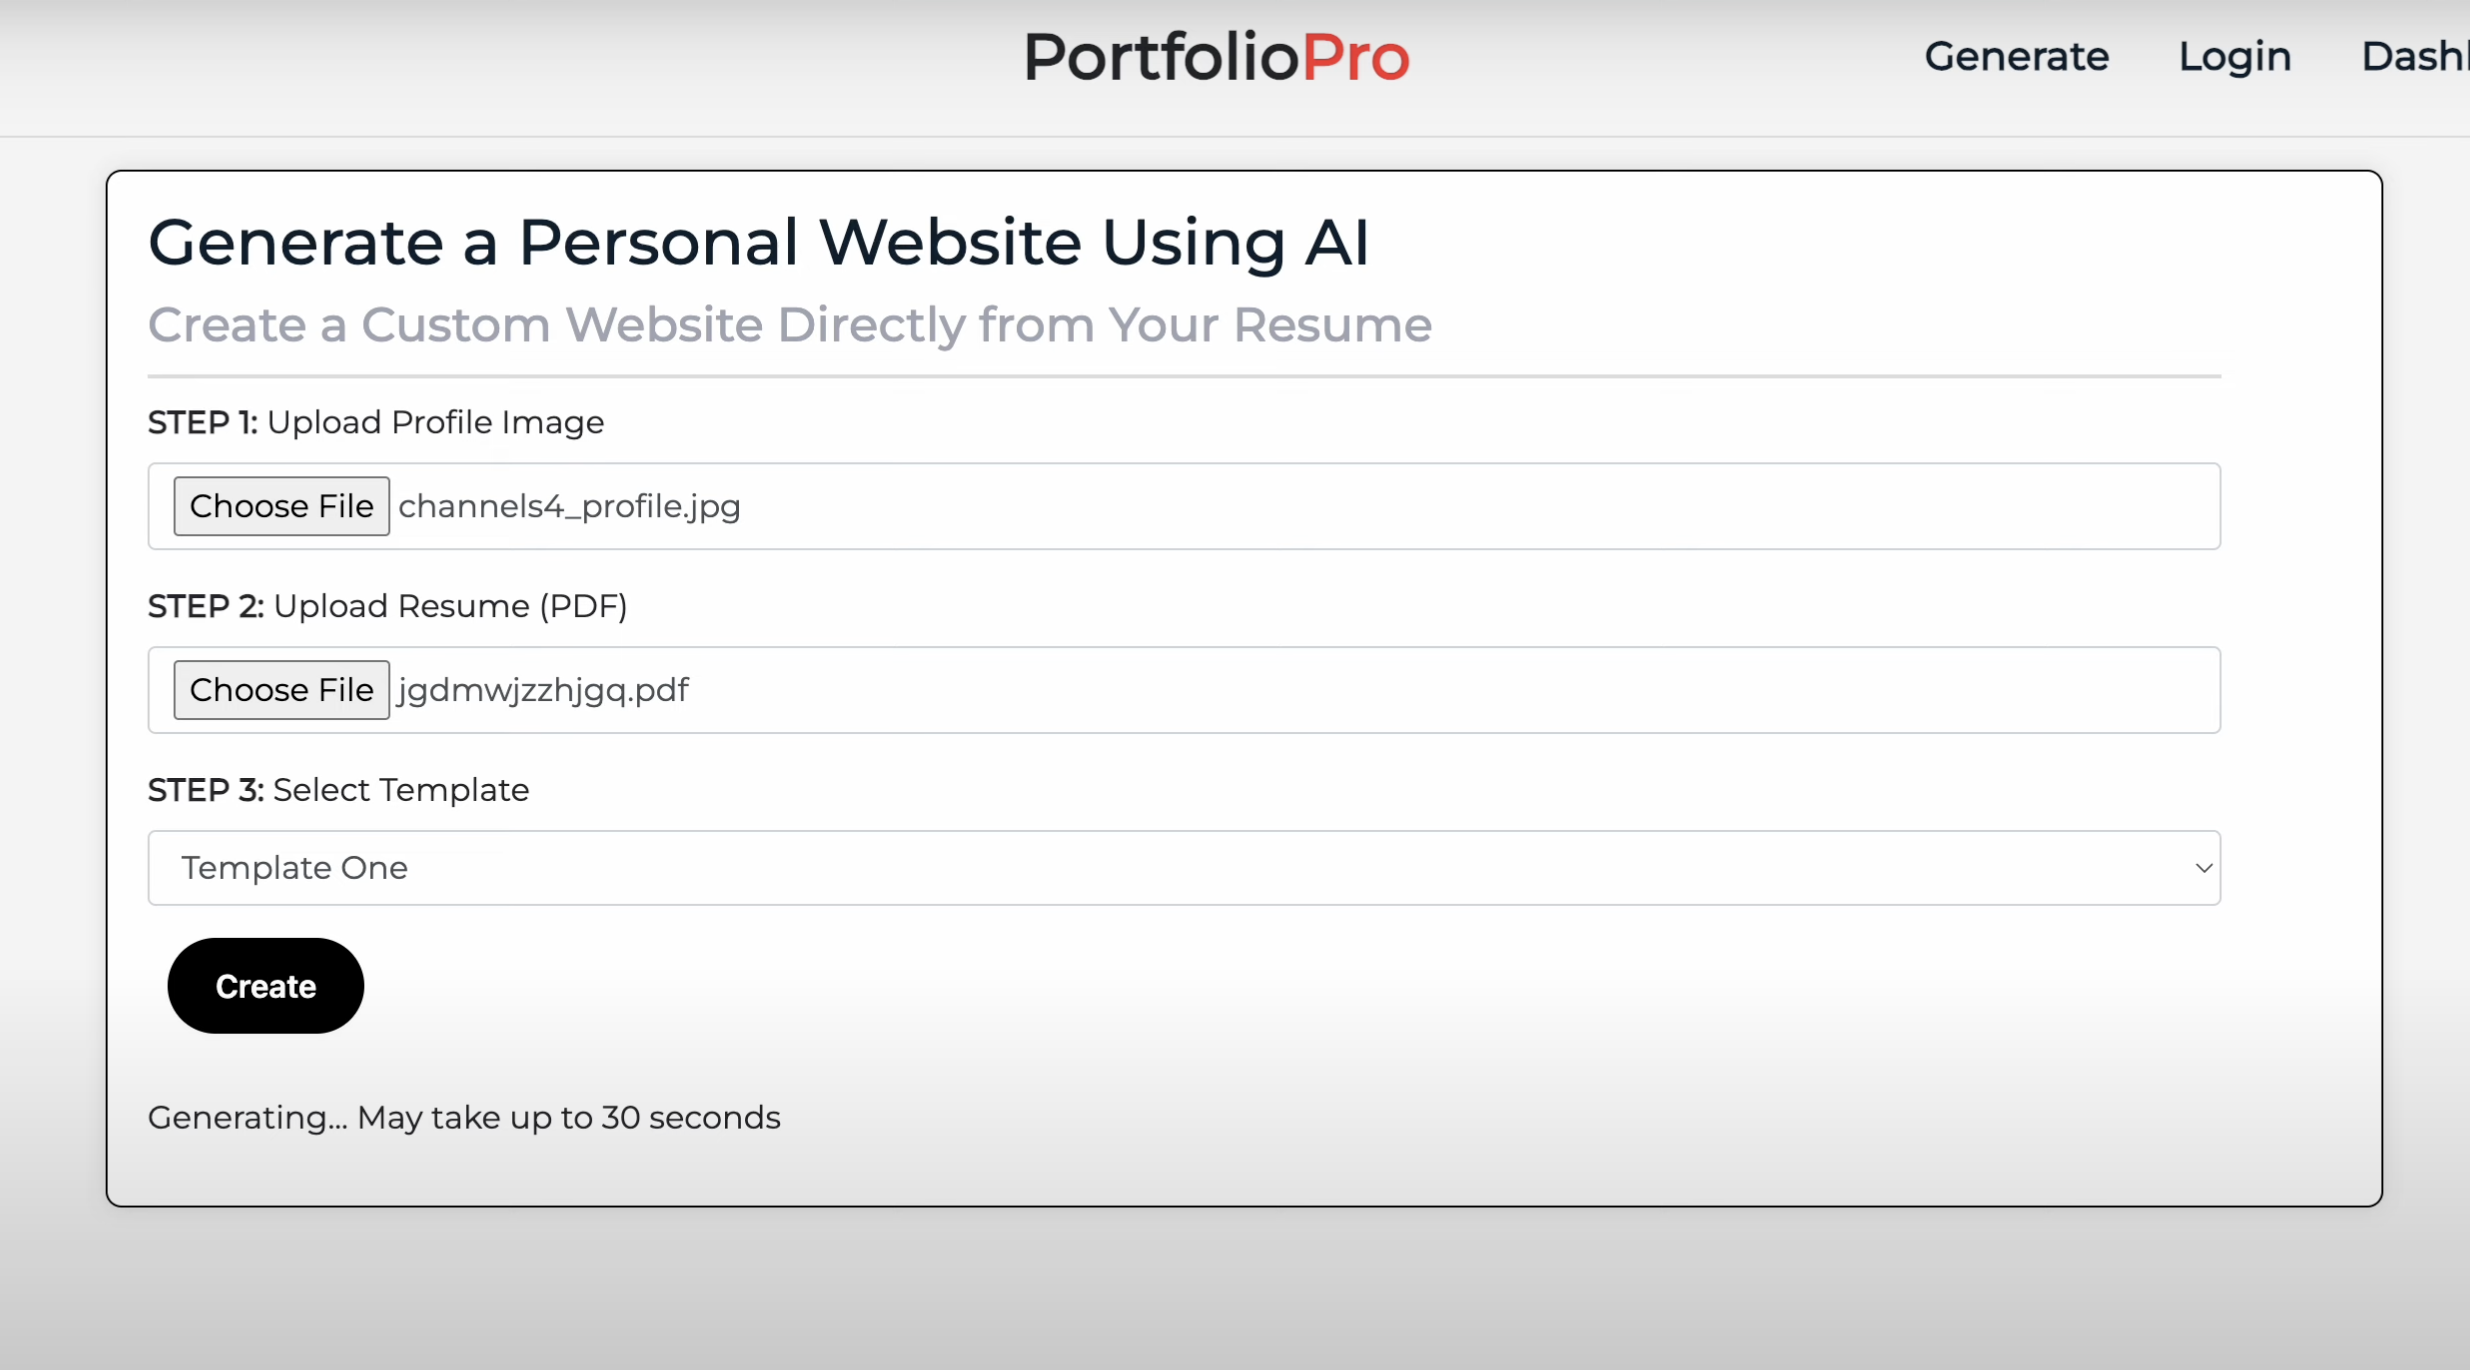2470x1370 pixels.
Task: Click the channels4_profile.jpg file name
Action: (x=569, y=506)
